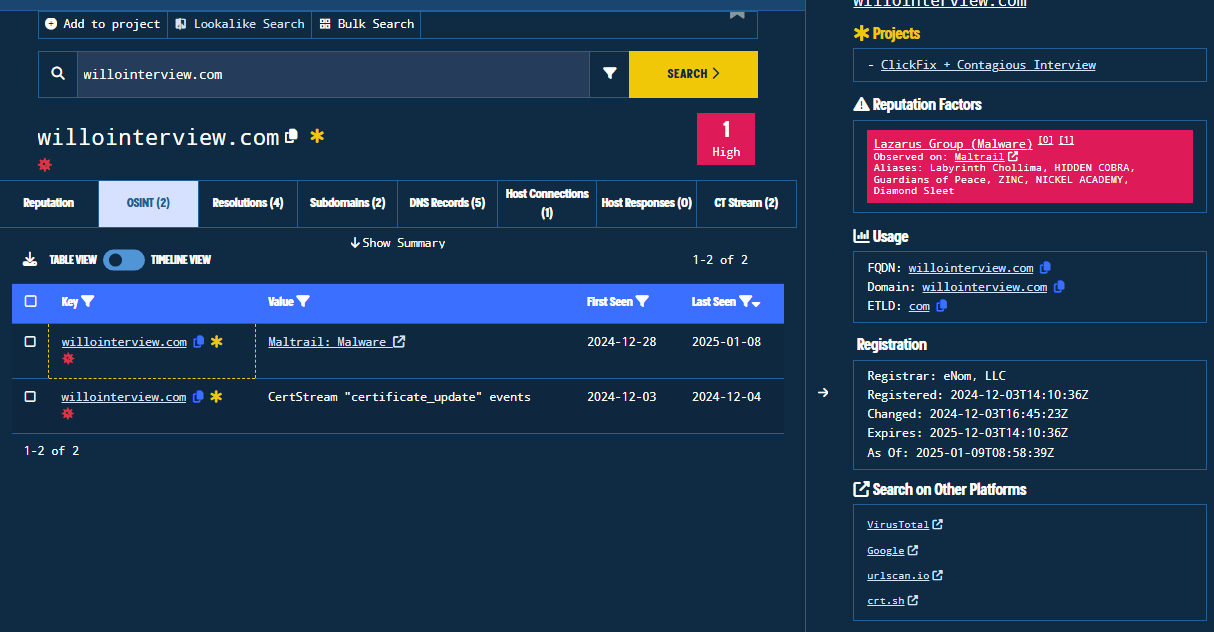Open Lookalike Search

coord(240,24)
